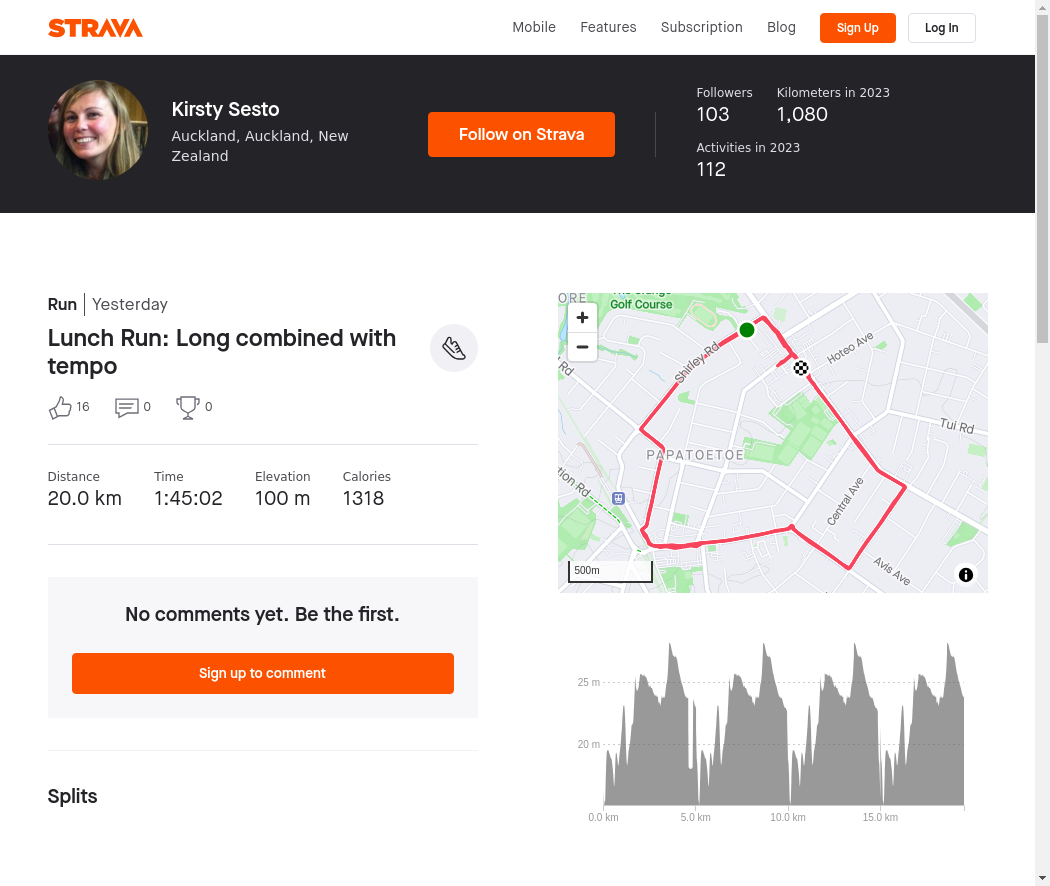The height and width of the screenshot is (886, 1050).
Task: Click the Strava logo
Action: [95, 28]
